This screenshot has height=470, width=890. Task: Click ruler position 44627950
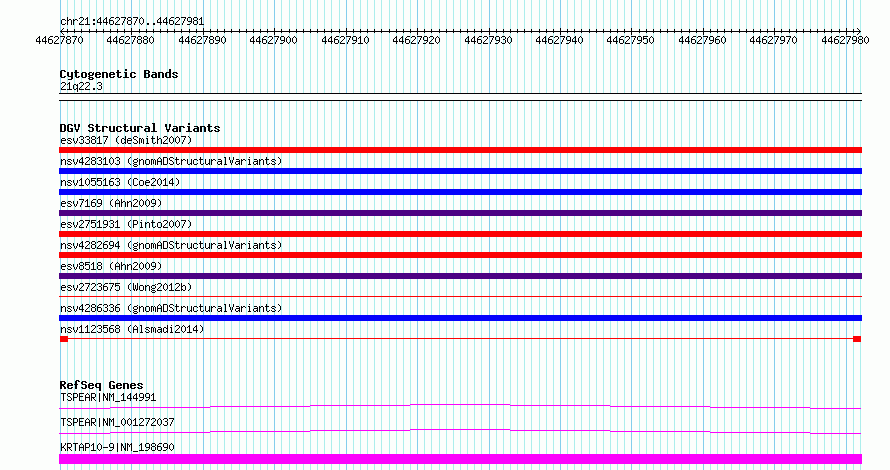[x=630, y=40]
